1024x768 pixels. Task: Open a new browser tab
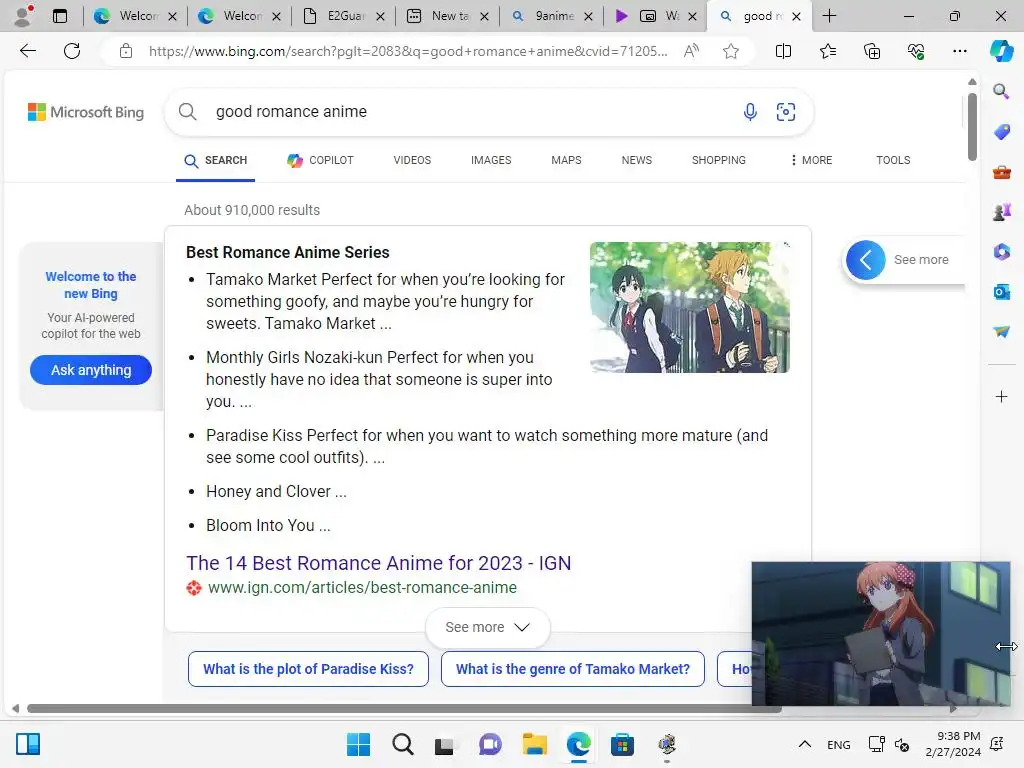click(829, 16)
